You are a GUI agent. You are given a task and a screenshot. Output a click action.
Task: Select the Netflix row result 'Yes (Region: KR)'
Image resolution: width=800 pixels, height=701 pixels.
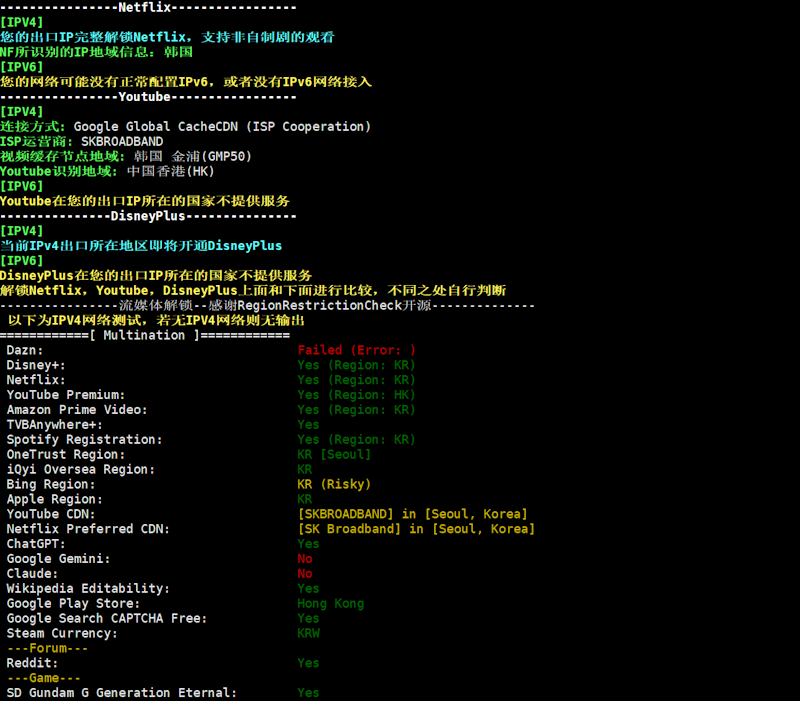(357, 380)
